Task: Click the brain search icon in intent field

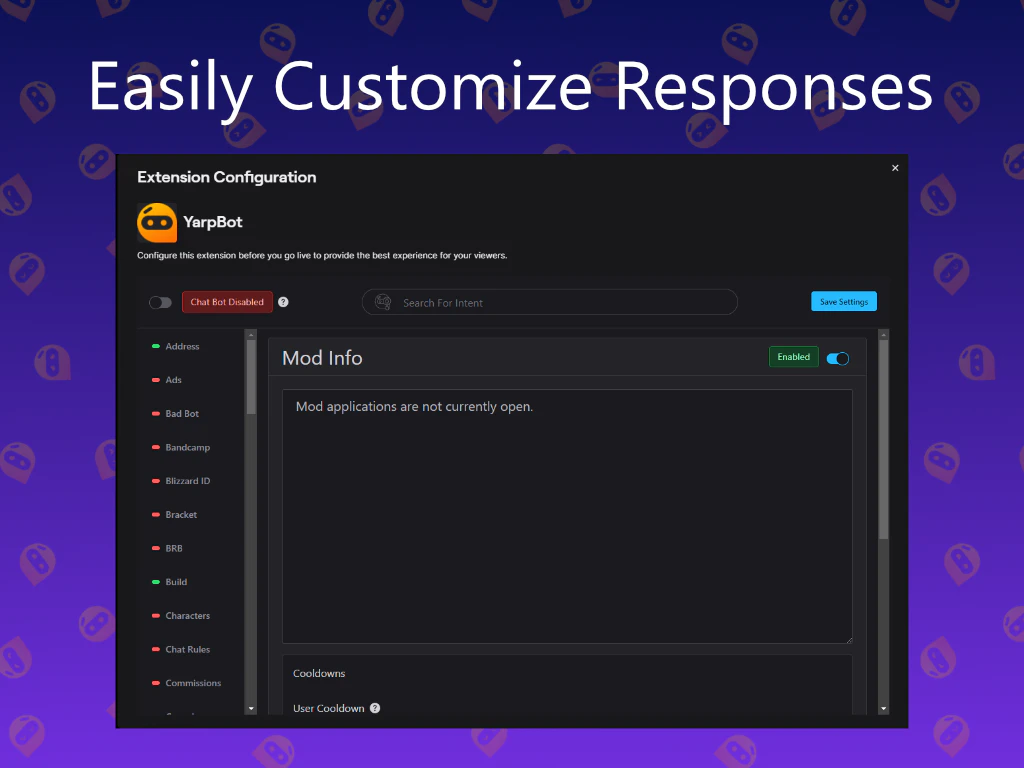Action: point(383,302)
